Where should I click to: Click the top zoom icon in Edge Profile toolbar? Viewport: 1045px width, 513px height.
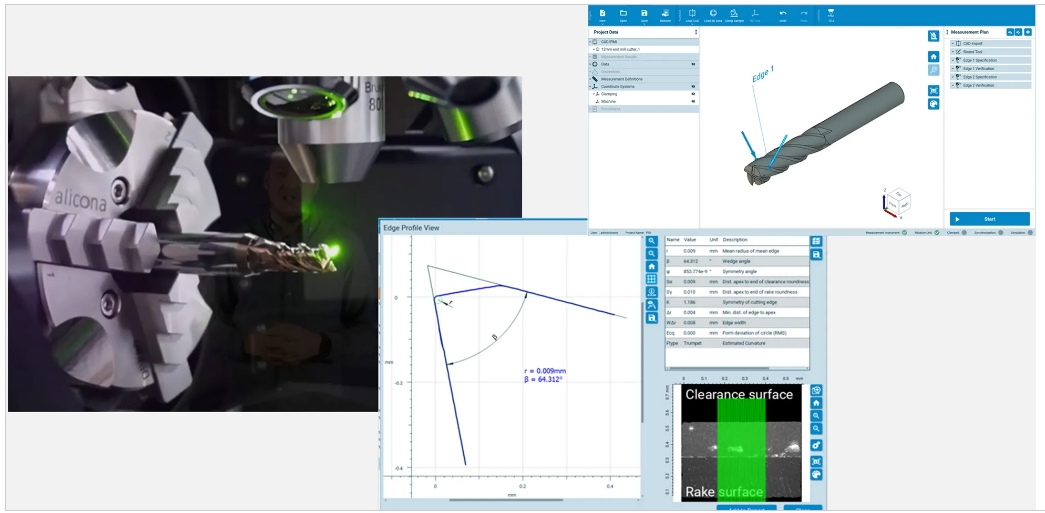652,241
